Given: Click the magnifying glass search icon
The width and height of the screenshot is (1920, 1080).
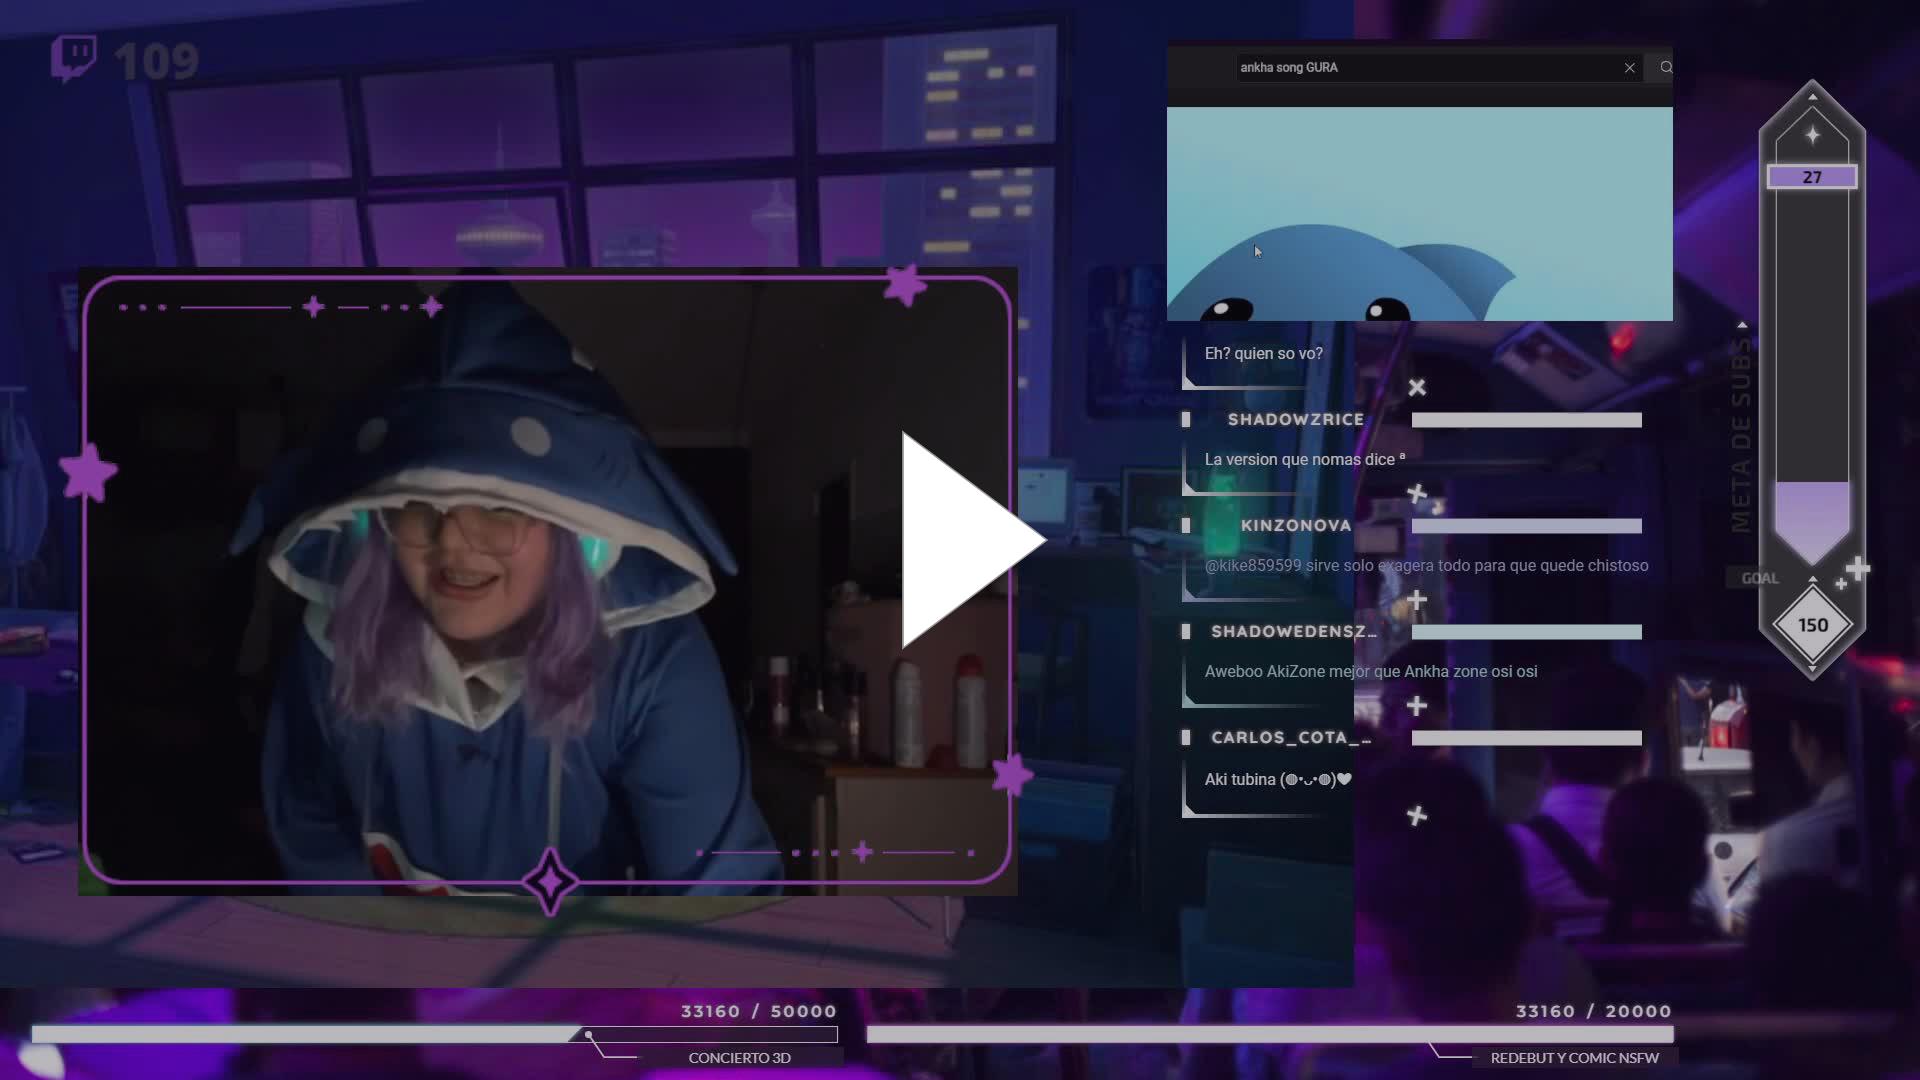Looking at the screenshot, I should (x=1664, y=67).
